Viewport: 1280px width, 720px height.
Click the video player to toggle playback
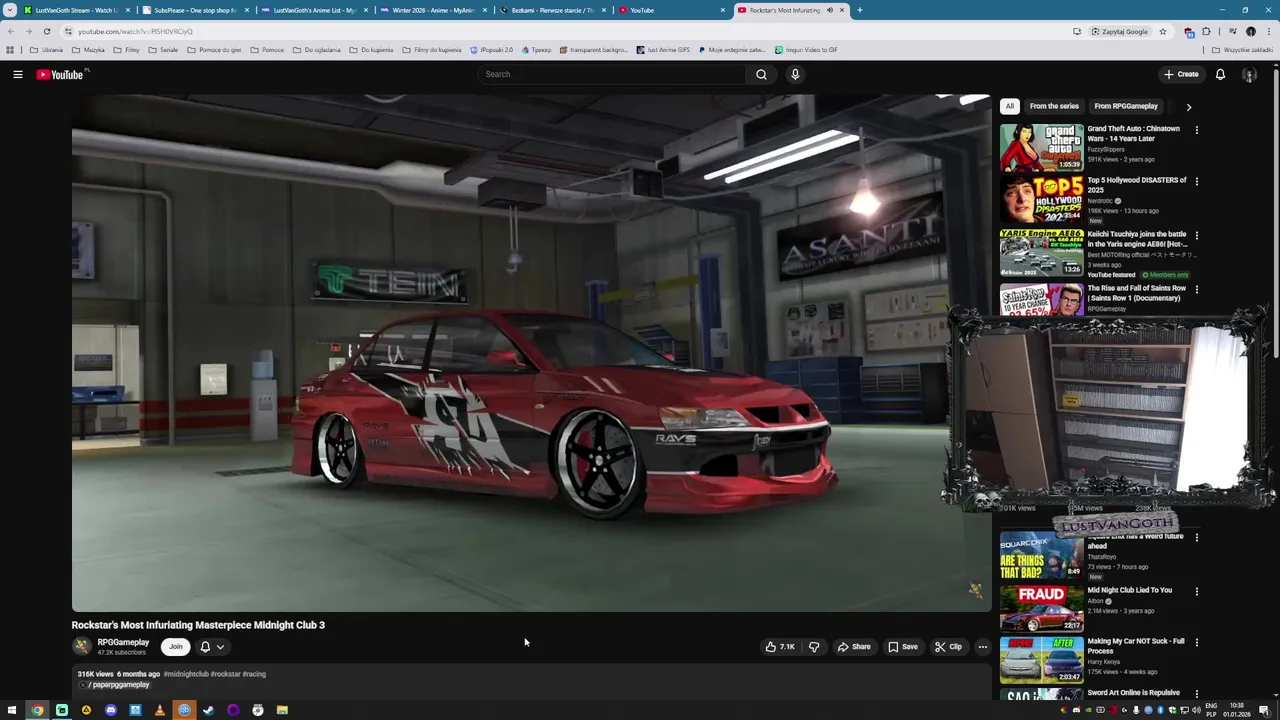(530, 352)
